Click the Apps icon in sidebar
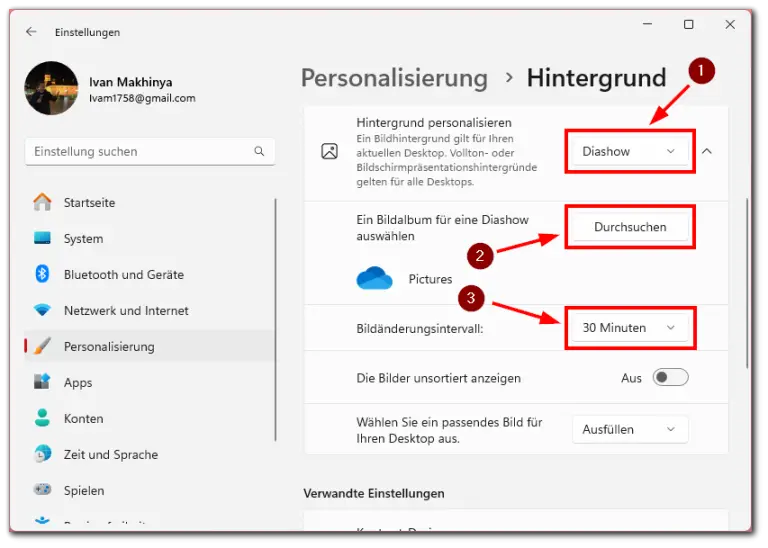Image resolution: width=768 pixels, height=548 pixels. (42, 383)
